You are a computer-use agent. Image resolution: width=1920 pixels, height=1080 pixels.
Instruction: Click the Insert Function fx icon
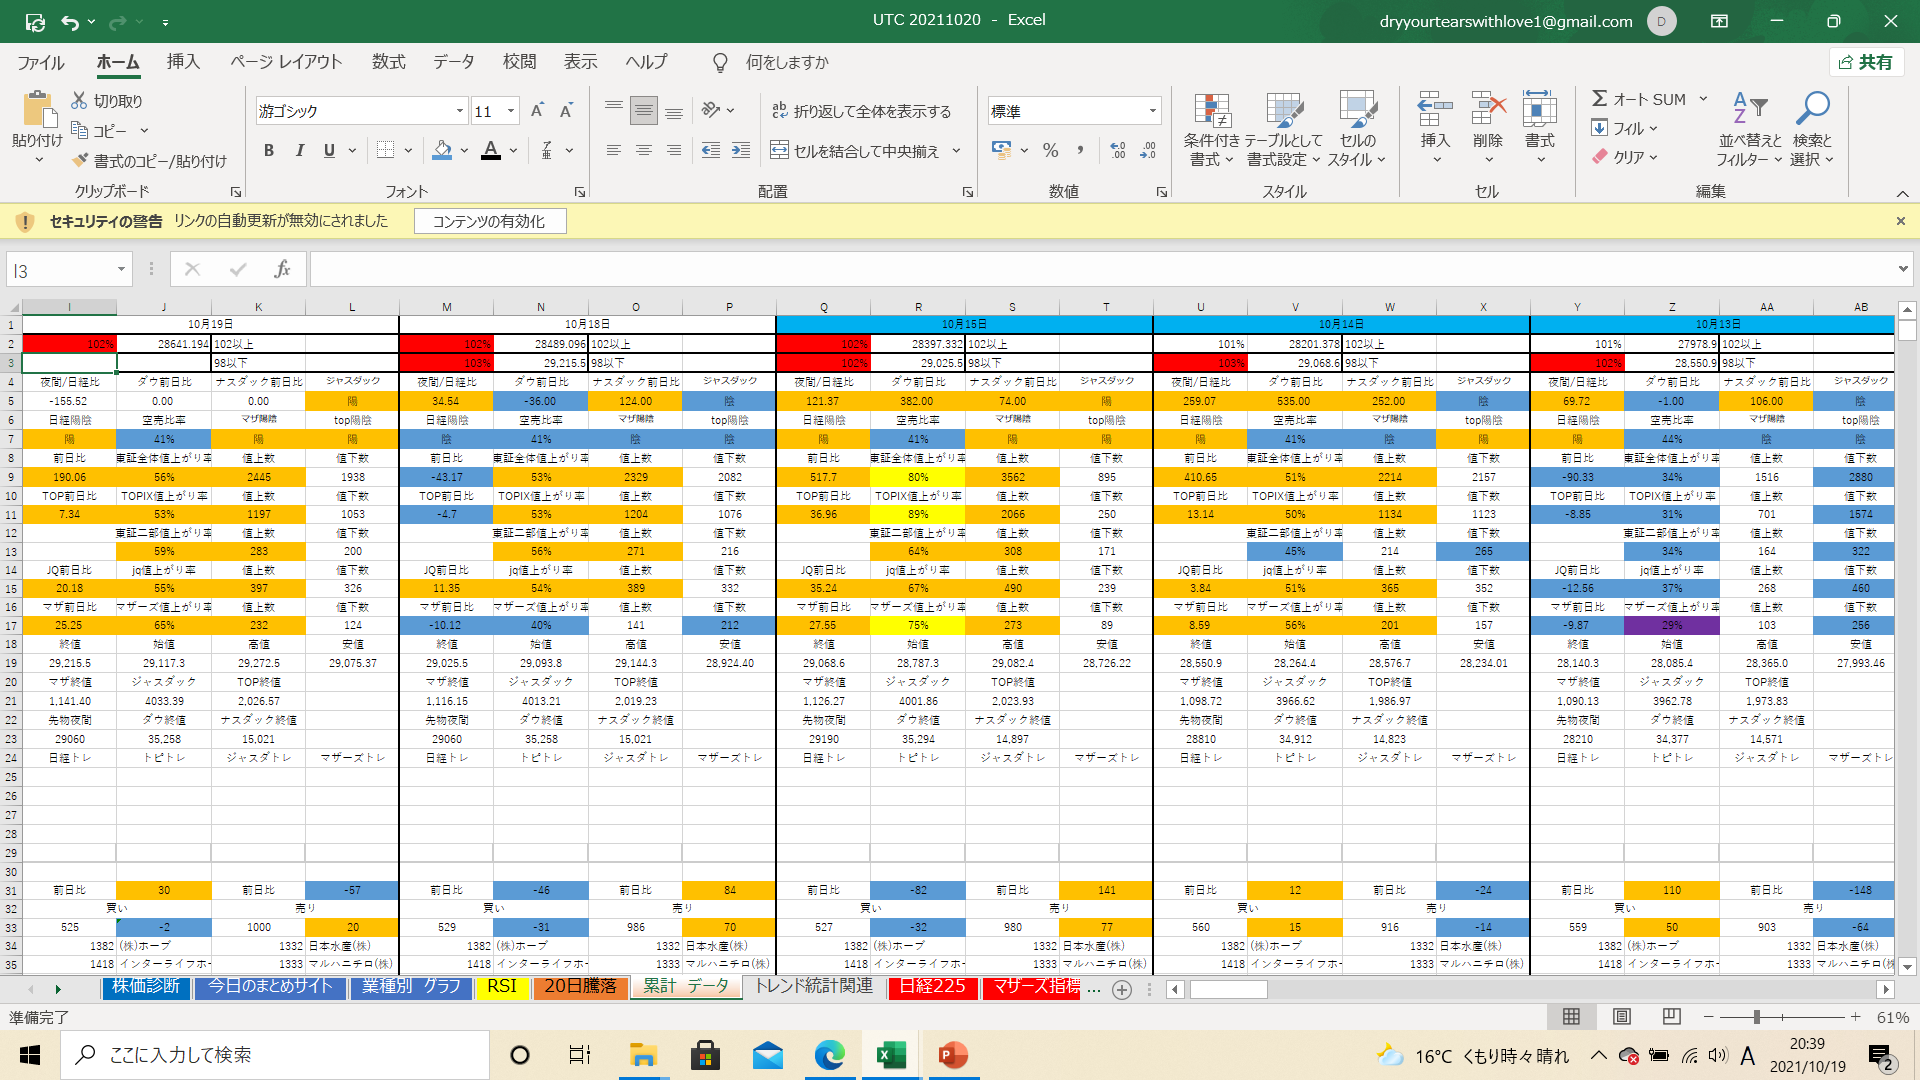tap(282, 269)
